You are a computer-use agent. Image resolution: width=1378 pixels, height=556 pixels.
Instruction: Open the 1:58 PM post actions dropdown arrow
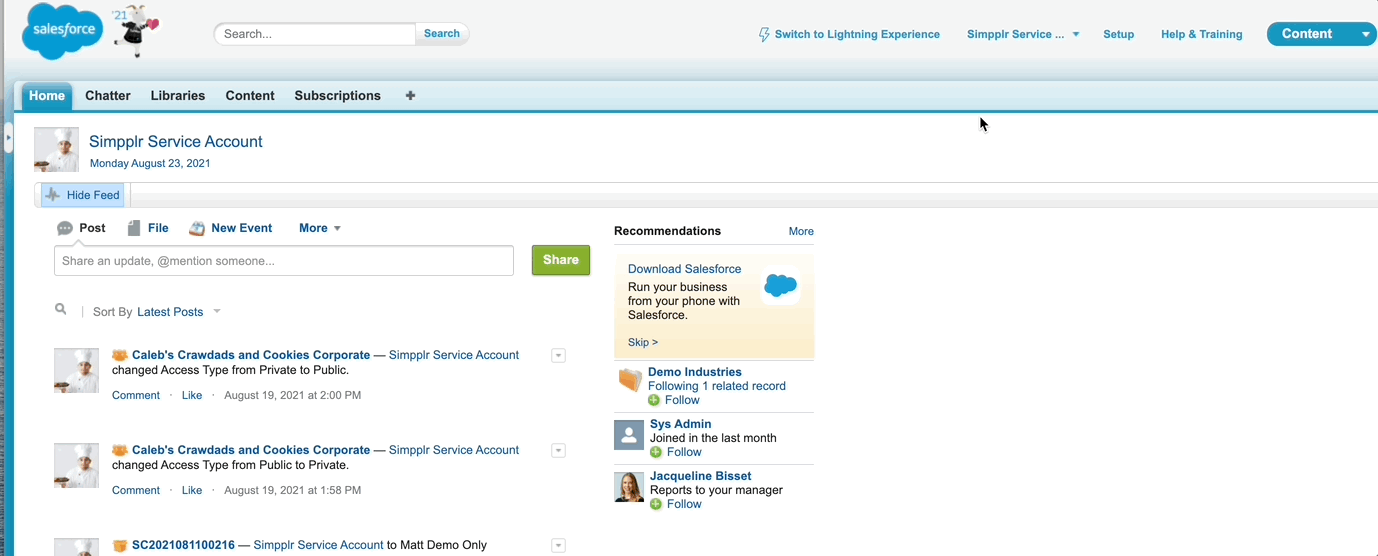coord(559,450)
